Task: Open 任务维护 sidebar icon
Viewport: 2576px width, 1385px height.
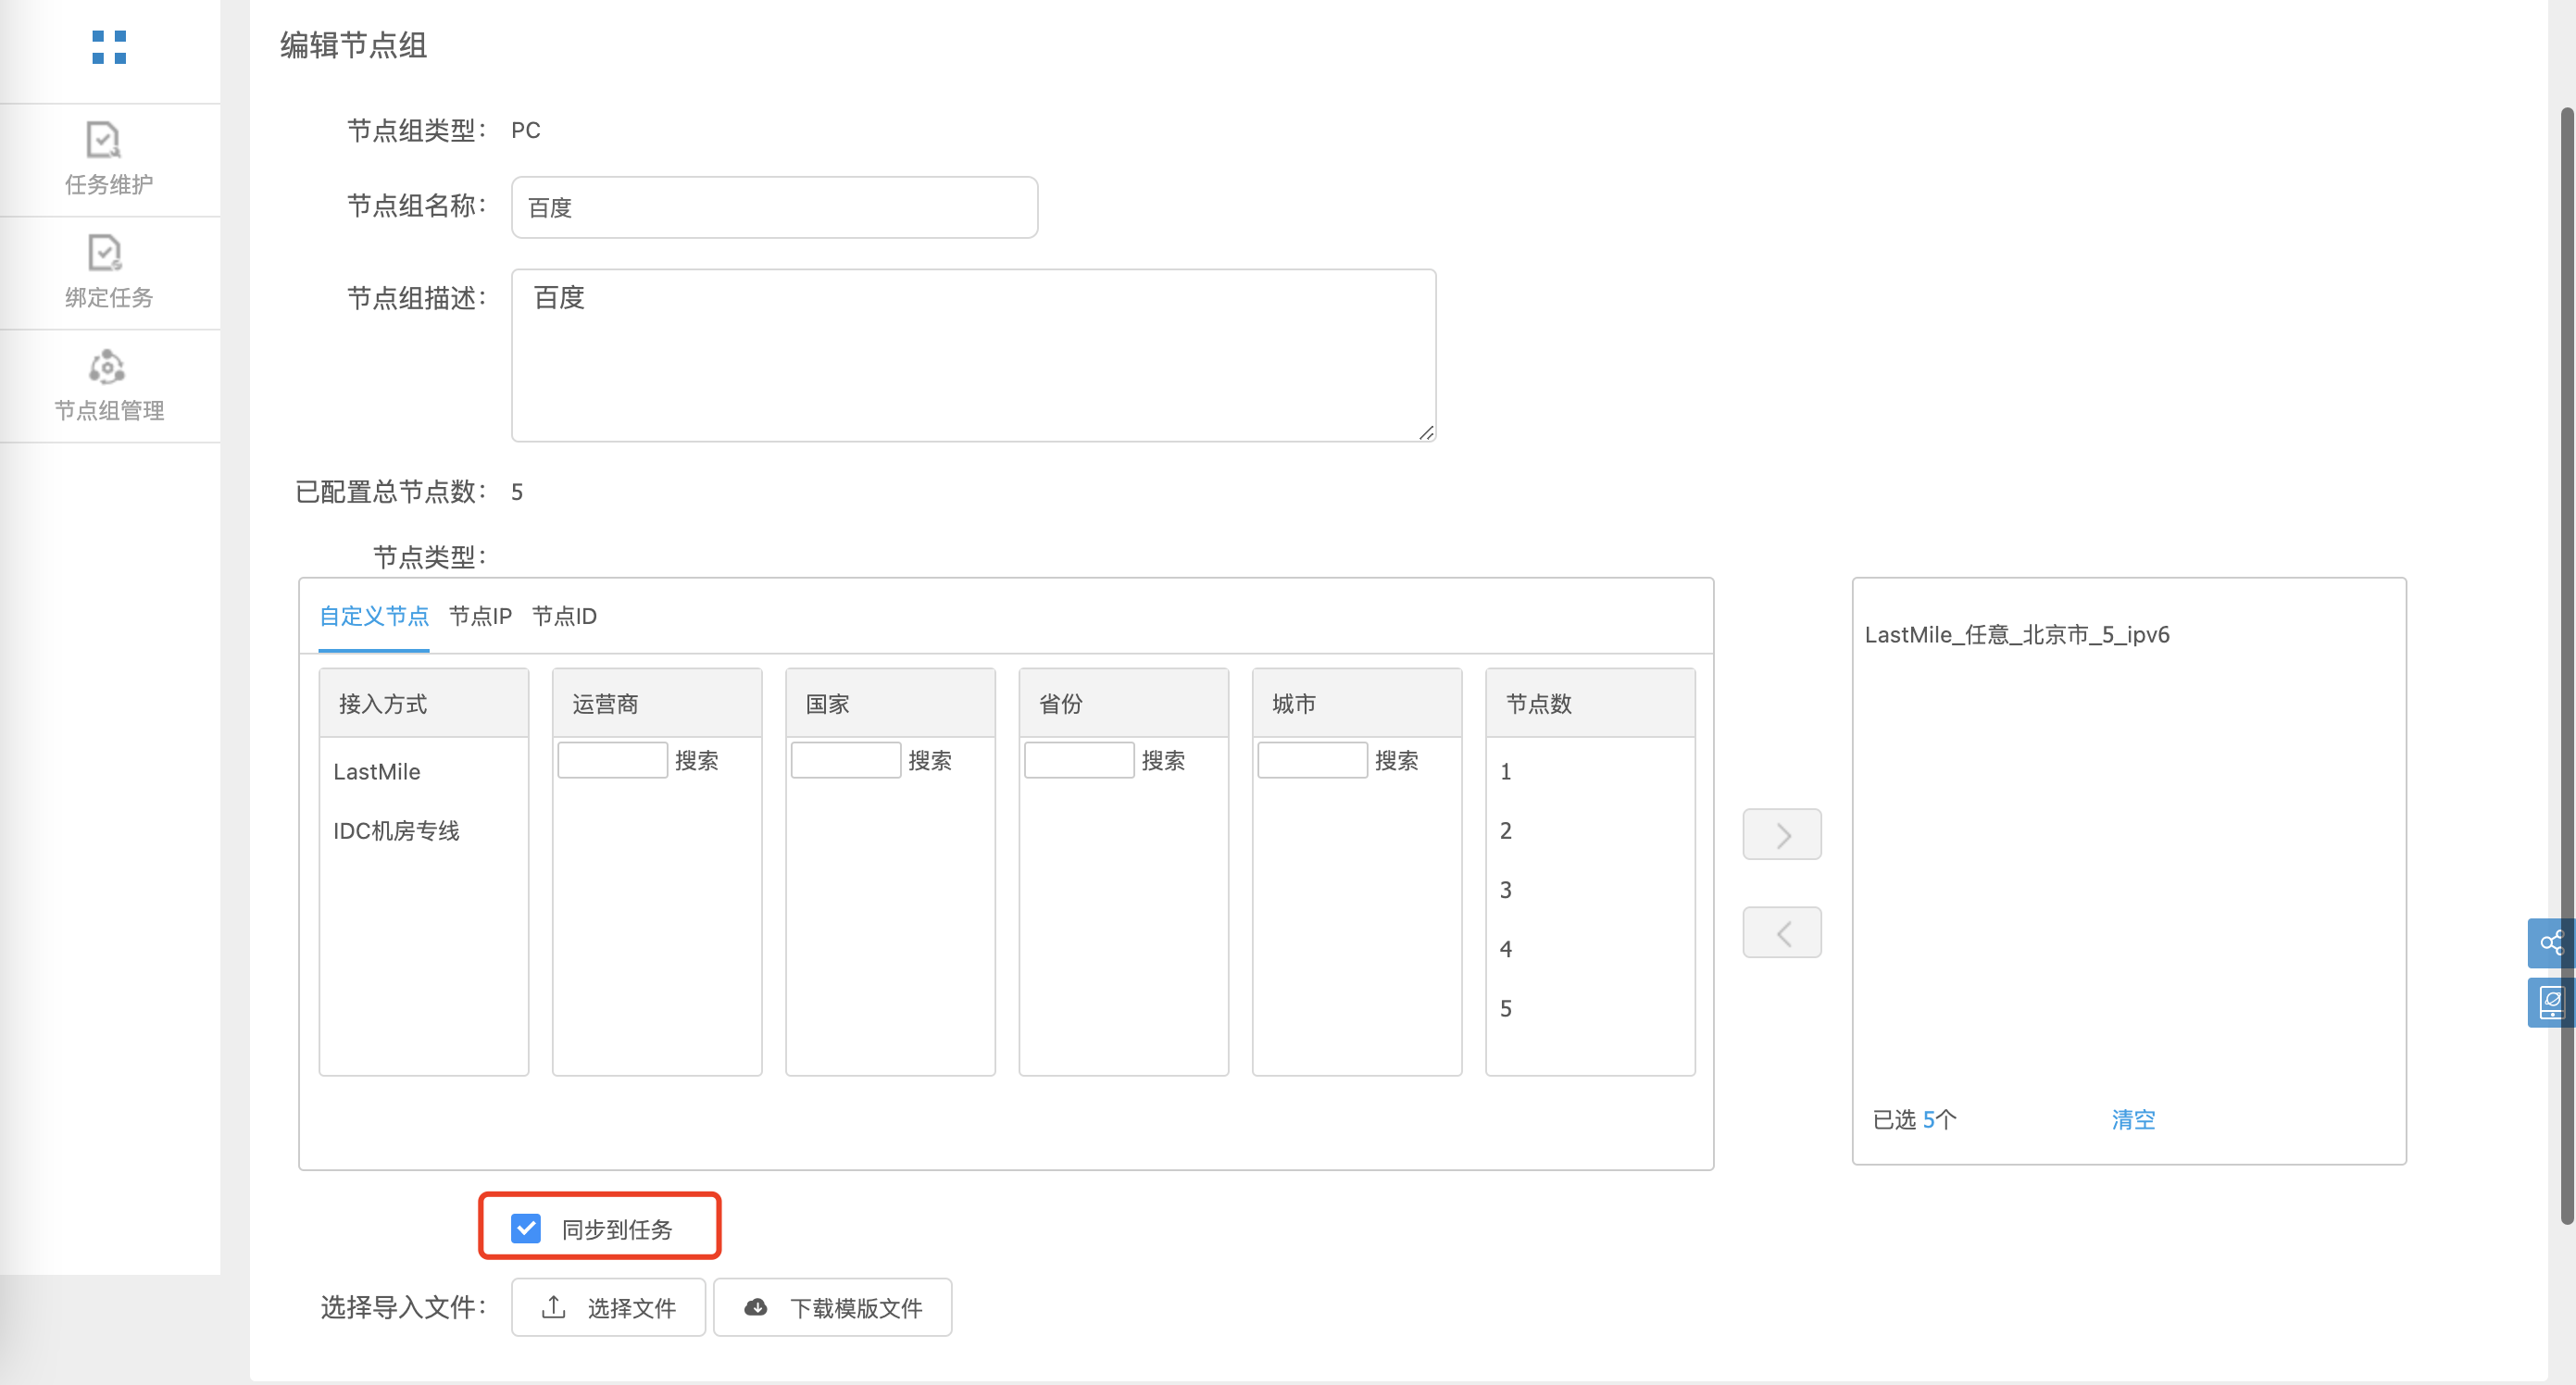Action: click(105, 140)
